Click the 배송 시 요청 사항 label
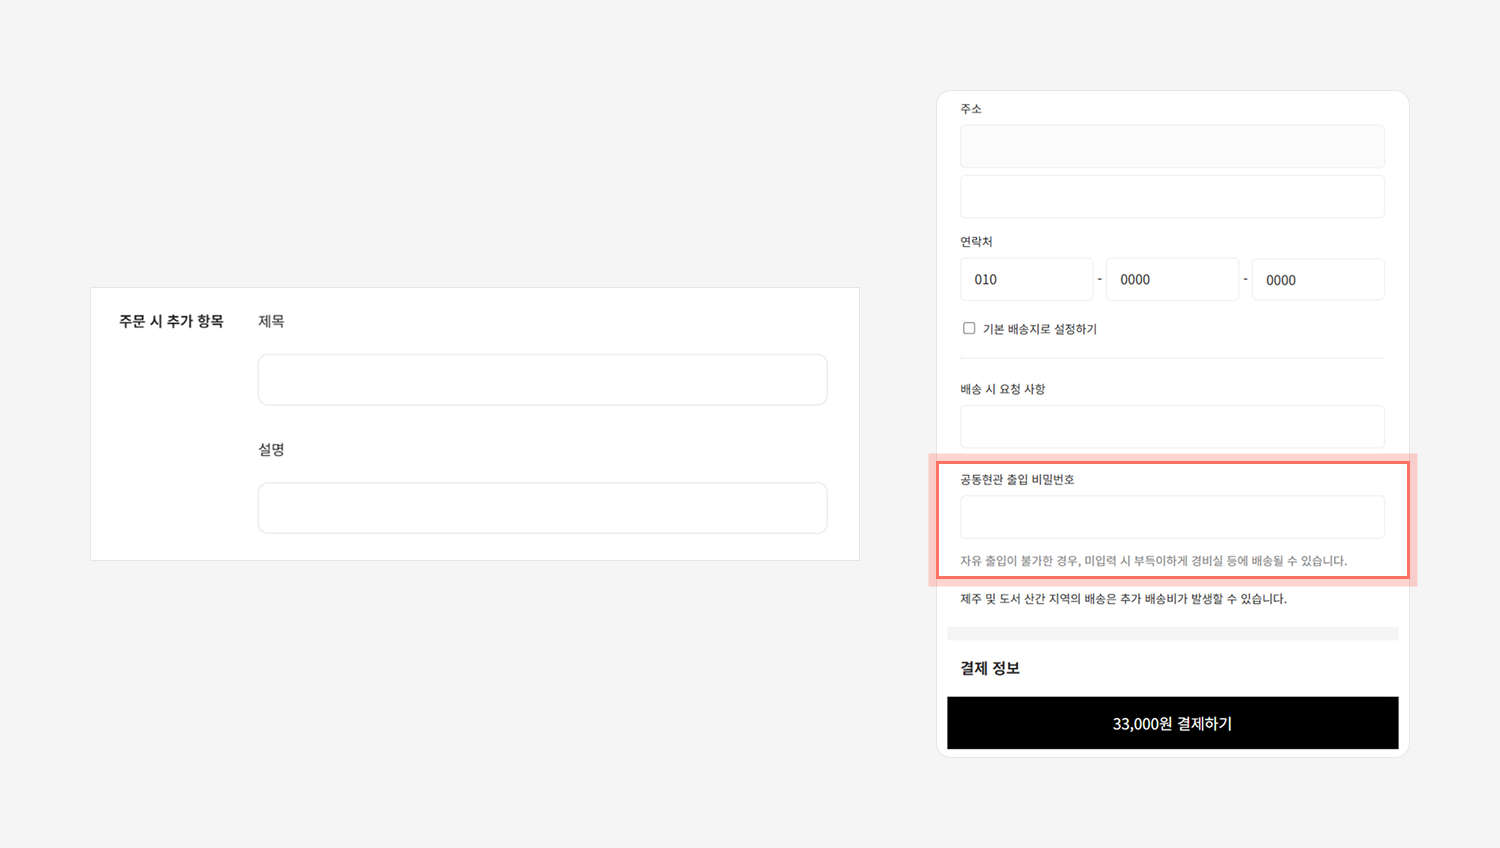The height and width of the screenshot is (848, 1500). (1002, 389)
